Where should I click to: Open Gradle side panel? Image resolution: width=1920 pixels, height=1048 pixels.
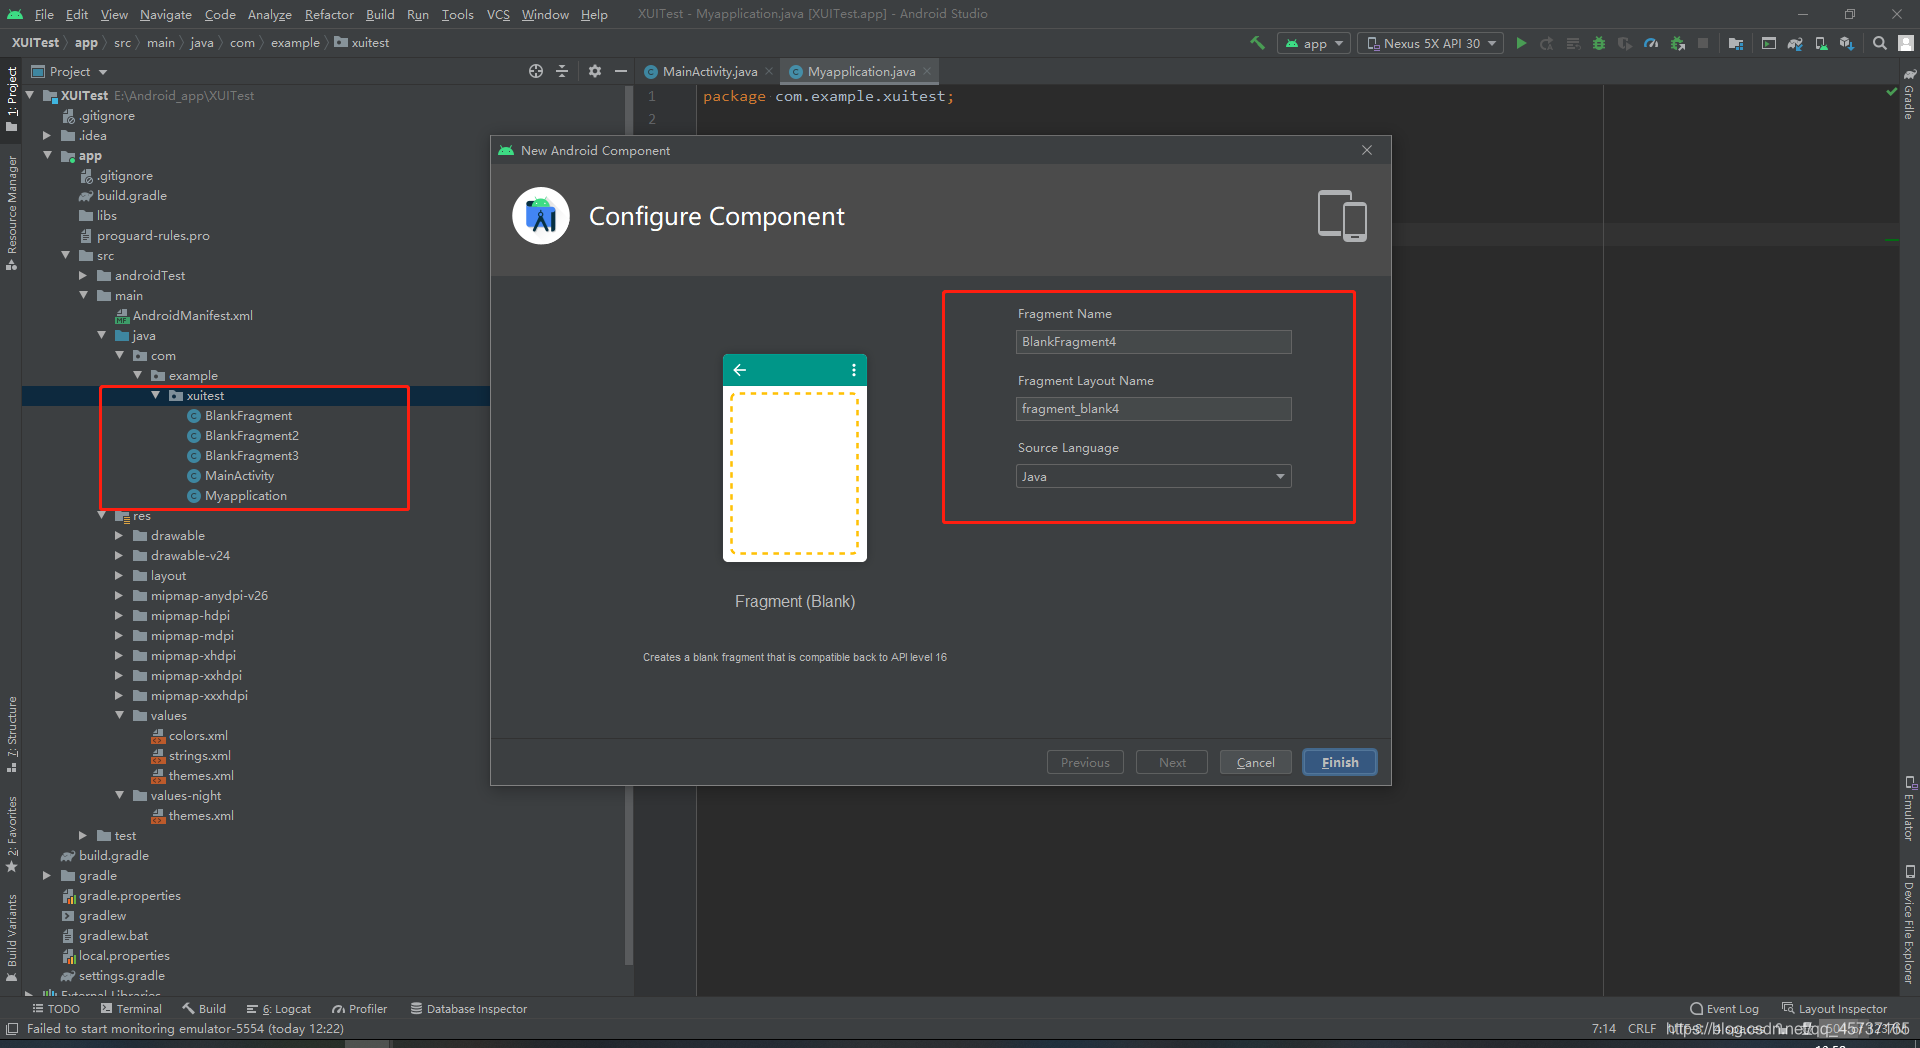pyautogui.click(x=1909, y=95)
